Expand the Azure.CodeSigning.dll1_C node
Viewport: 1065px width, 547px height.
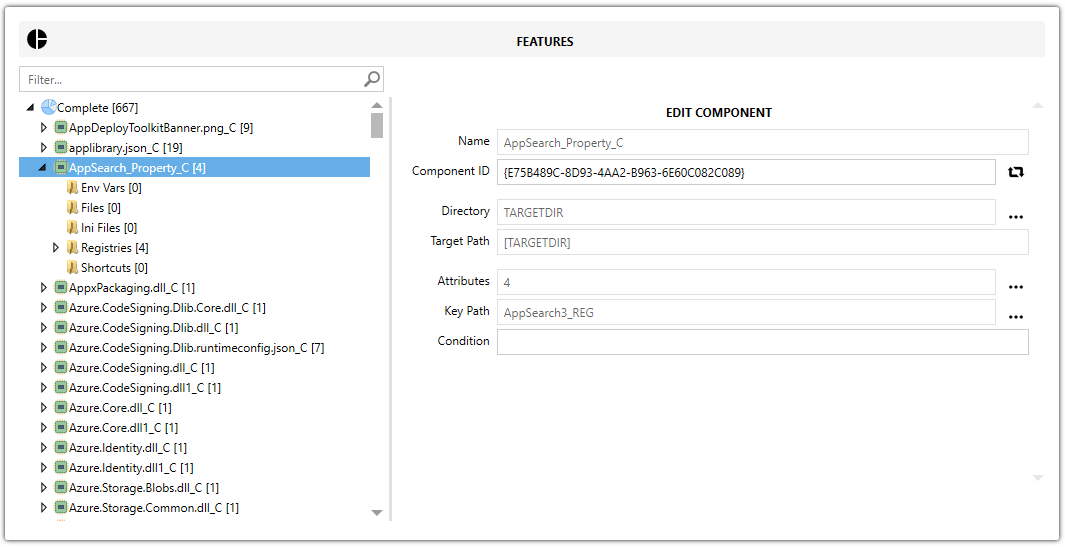click(43, 387)
